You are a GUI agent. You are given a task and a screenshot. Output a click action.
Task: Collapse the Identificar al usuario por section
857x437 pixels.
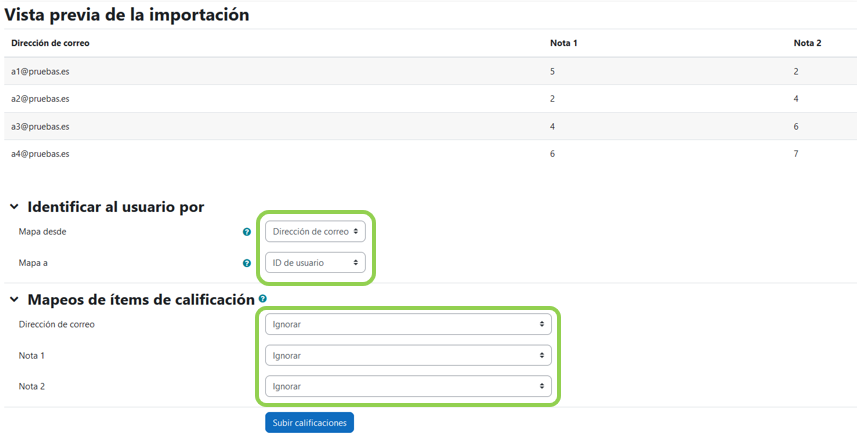point(14,207)
